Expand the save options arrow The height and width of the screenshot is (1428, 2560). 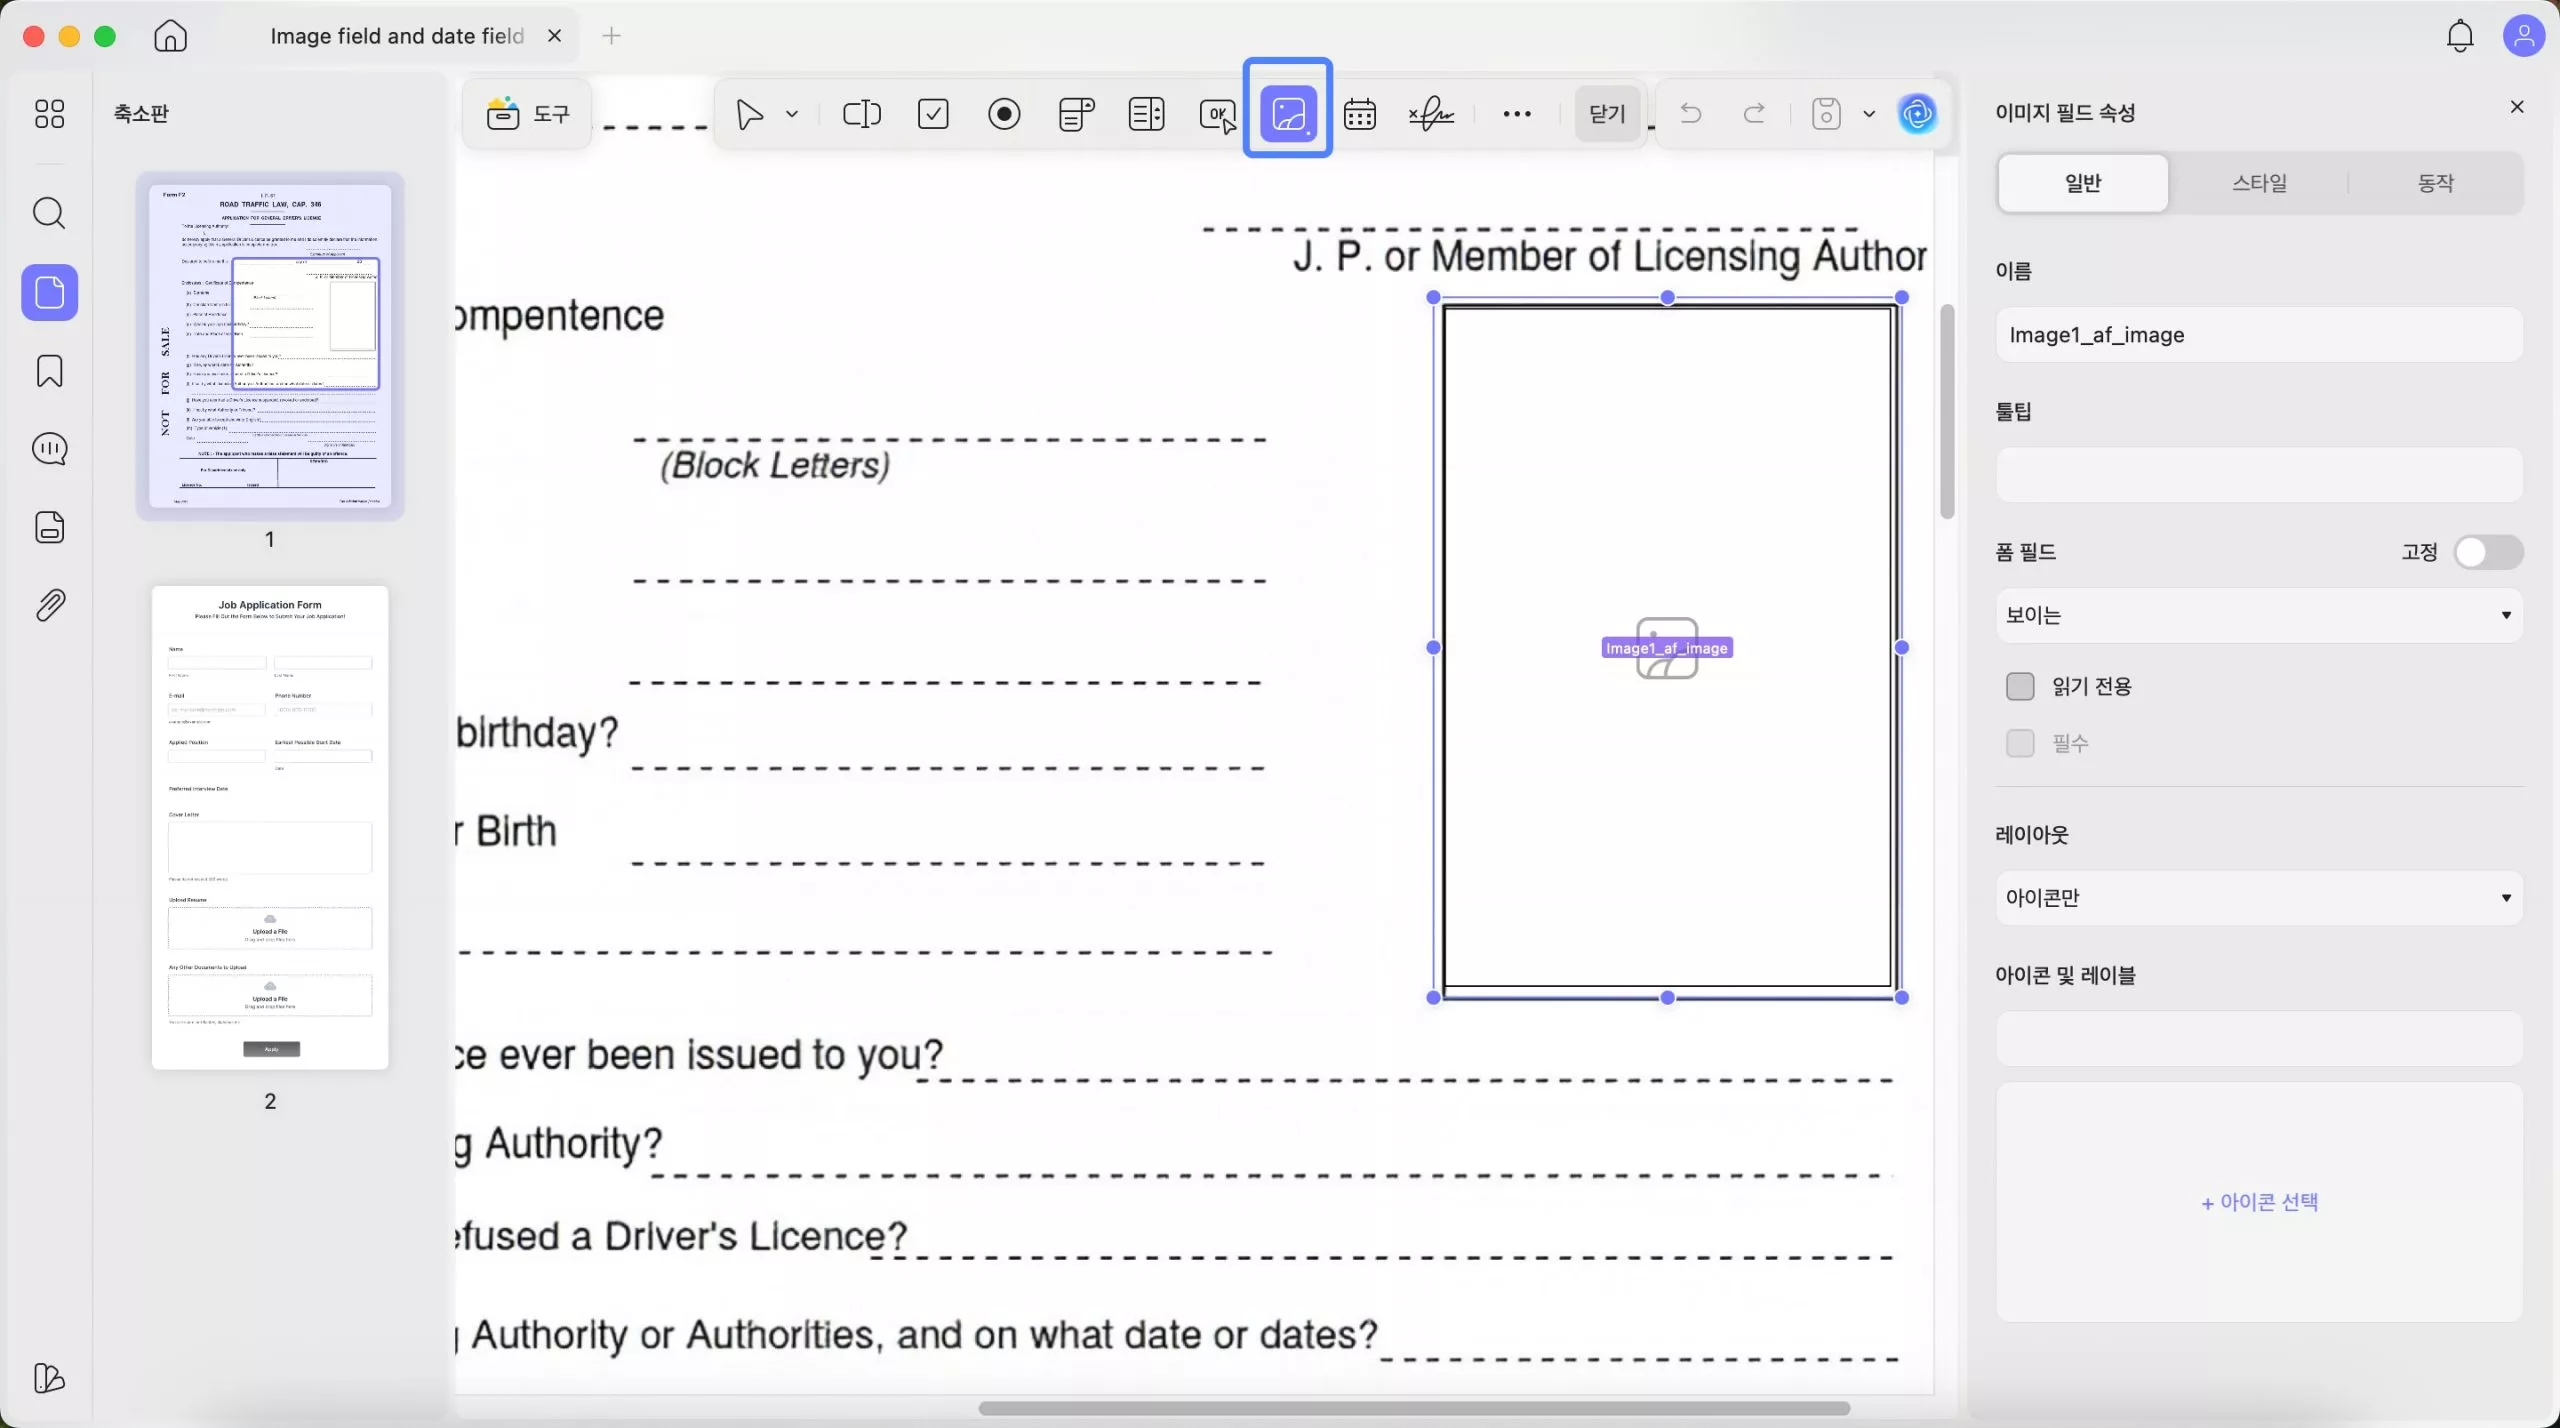click(x=1868, y=114)
